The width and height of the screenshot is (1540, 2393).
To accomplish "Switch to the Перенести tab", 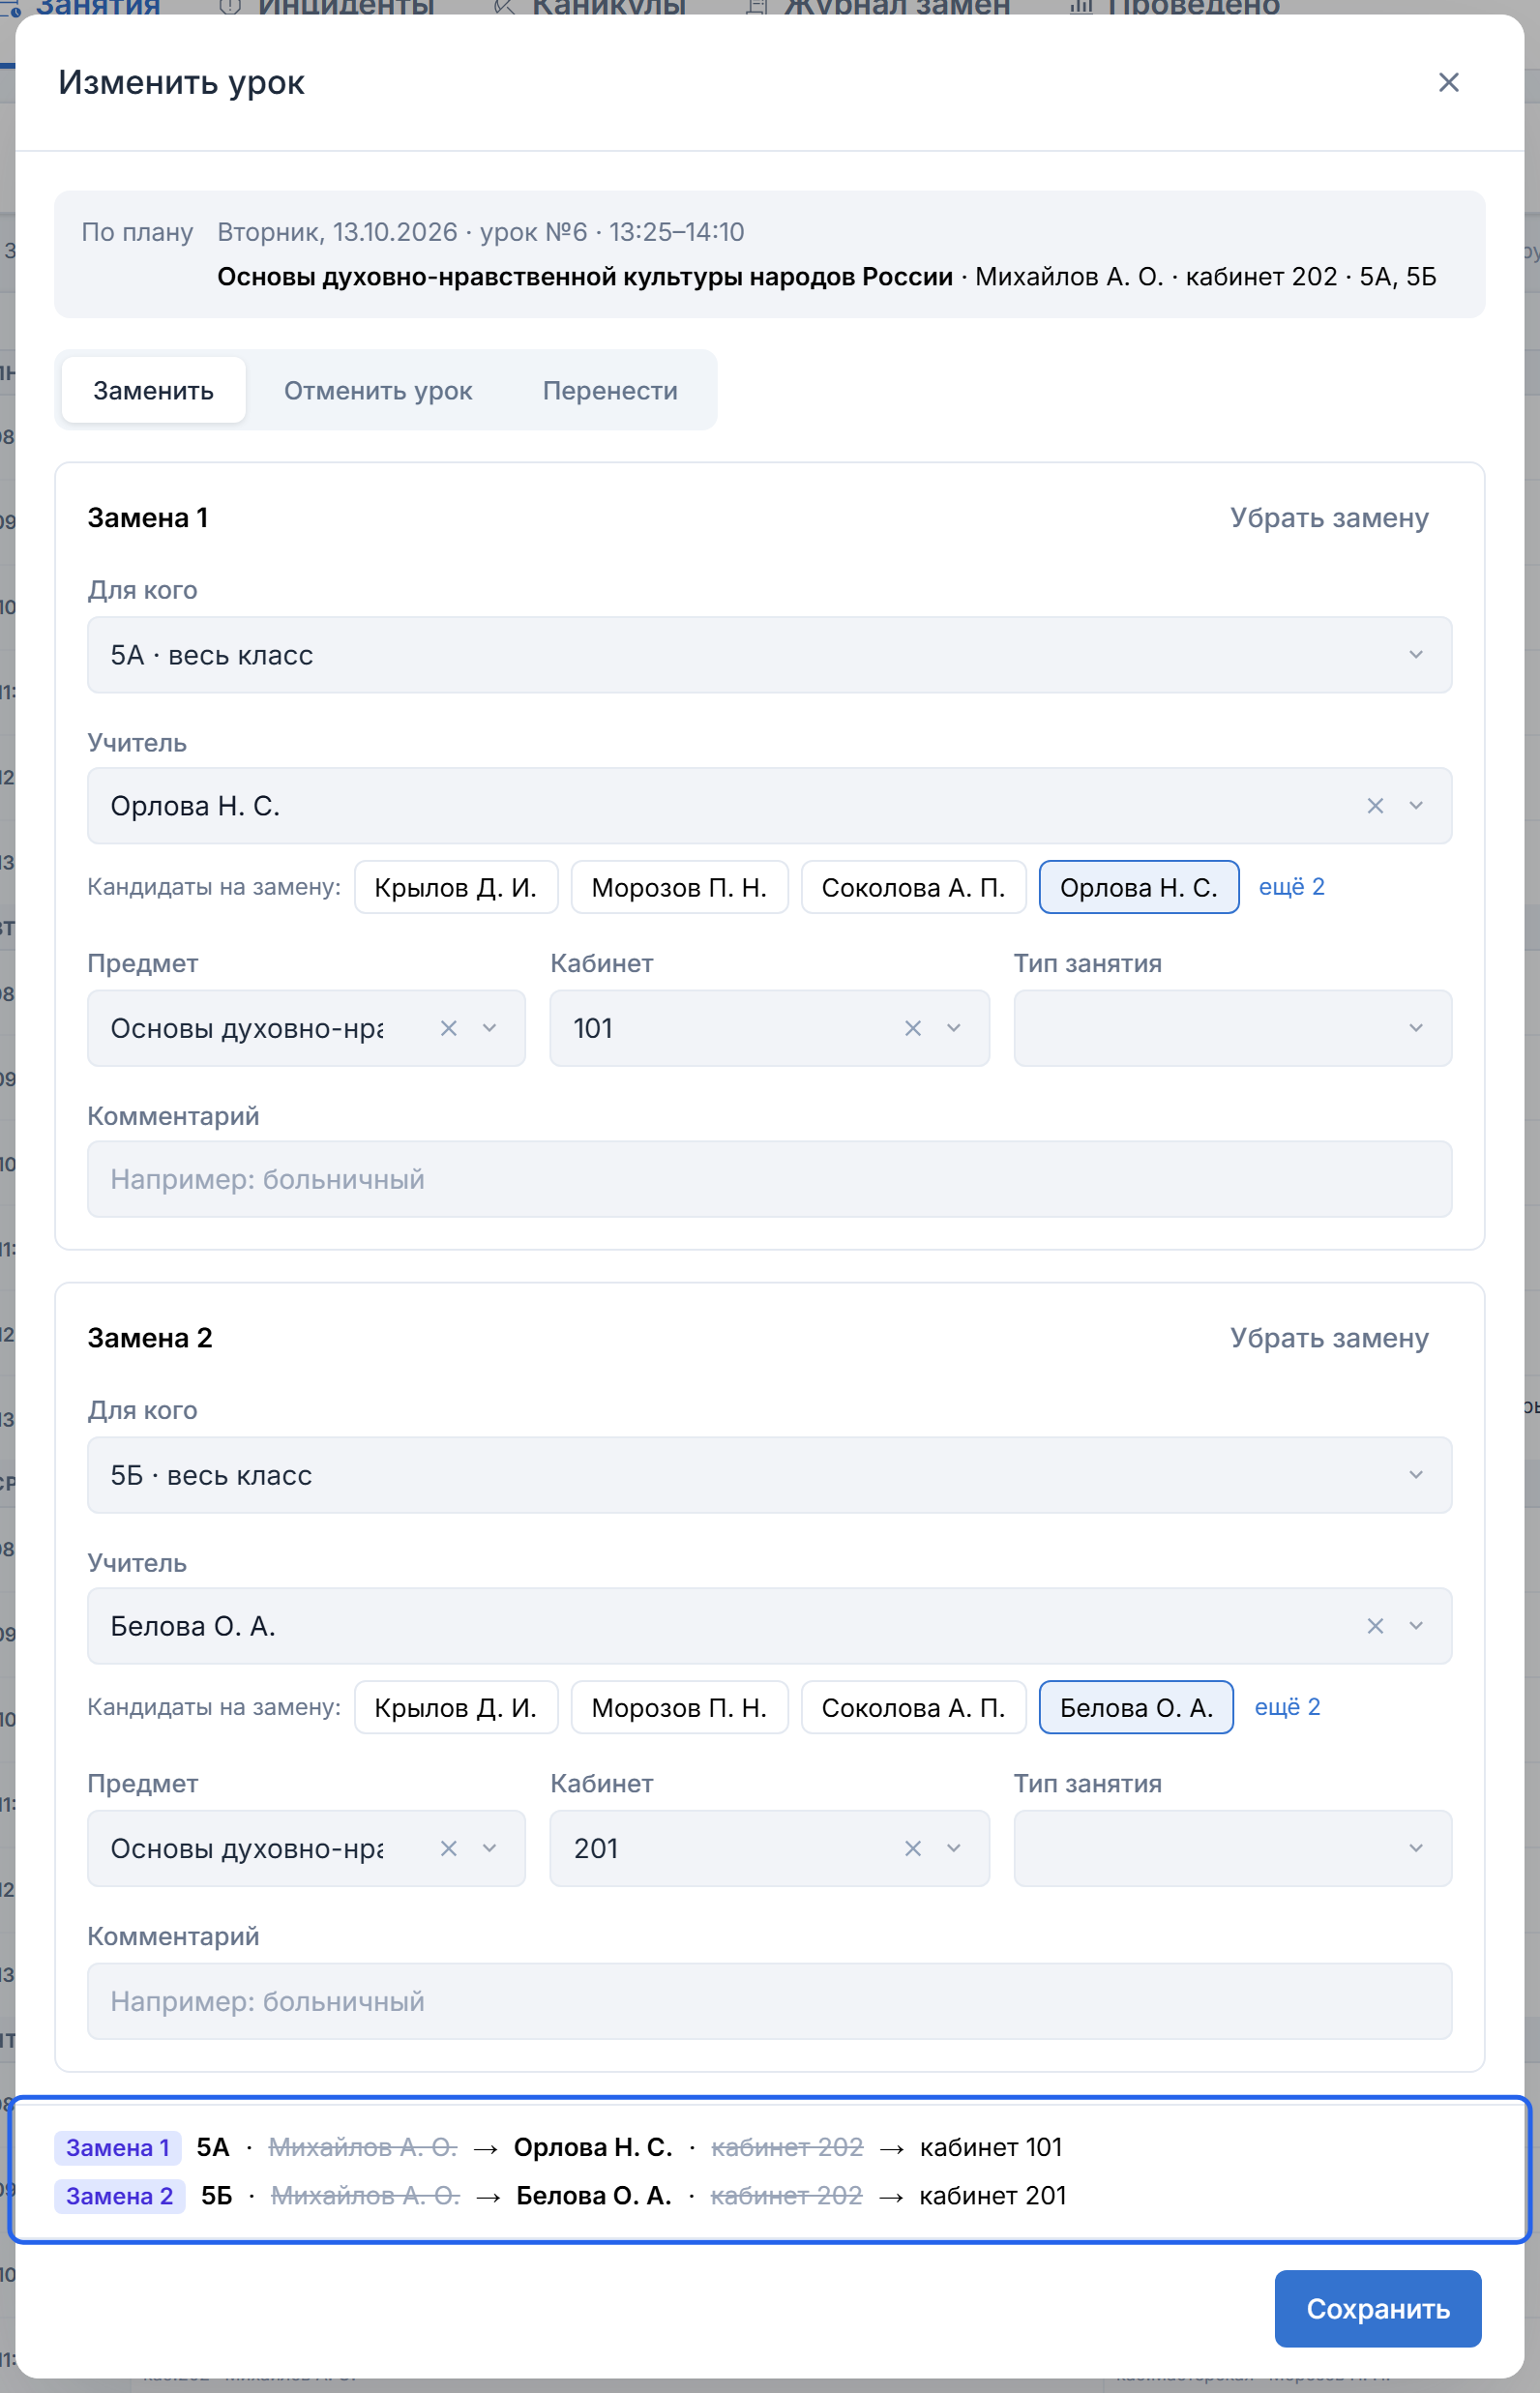I will pos(610,390).
